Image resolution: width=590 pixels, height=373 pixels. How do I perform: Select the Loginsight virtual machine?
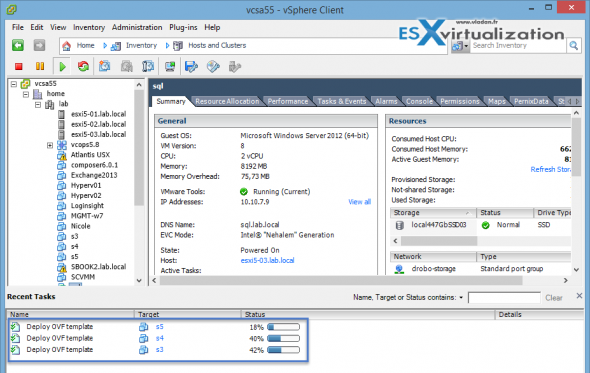point(87,206)
